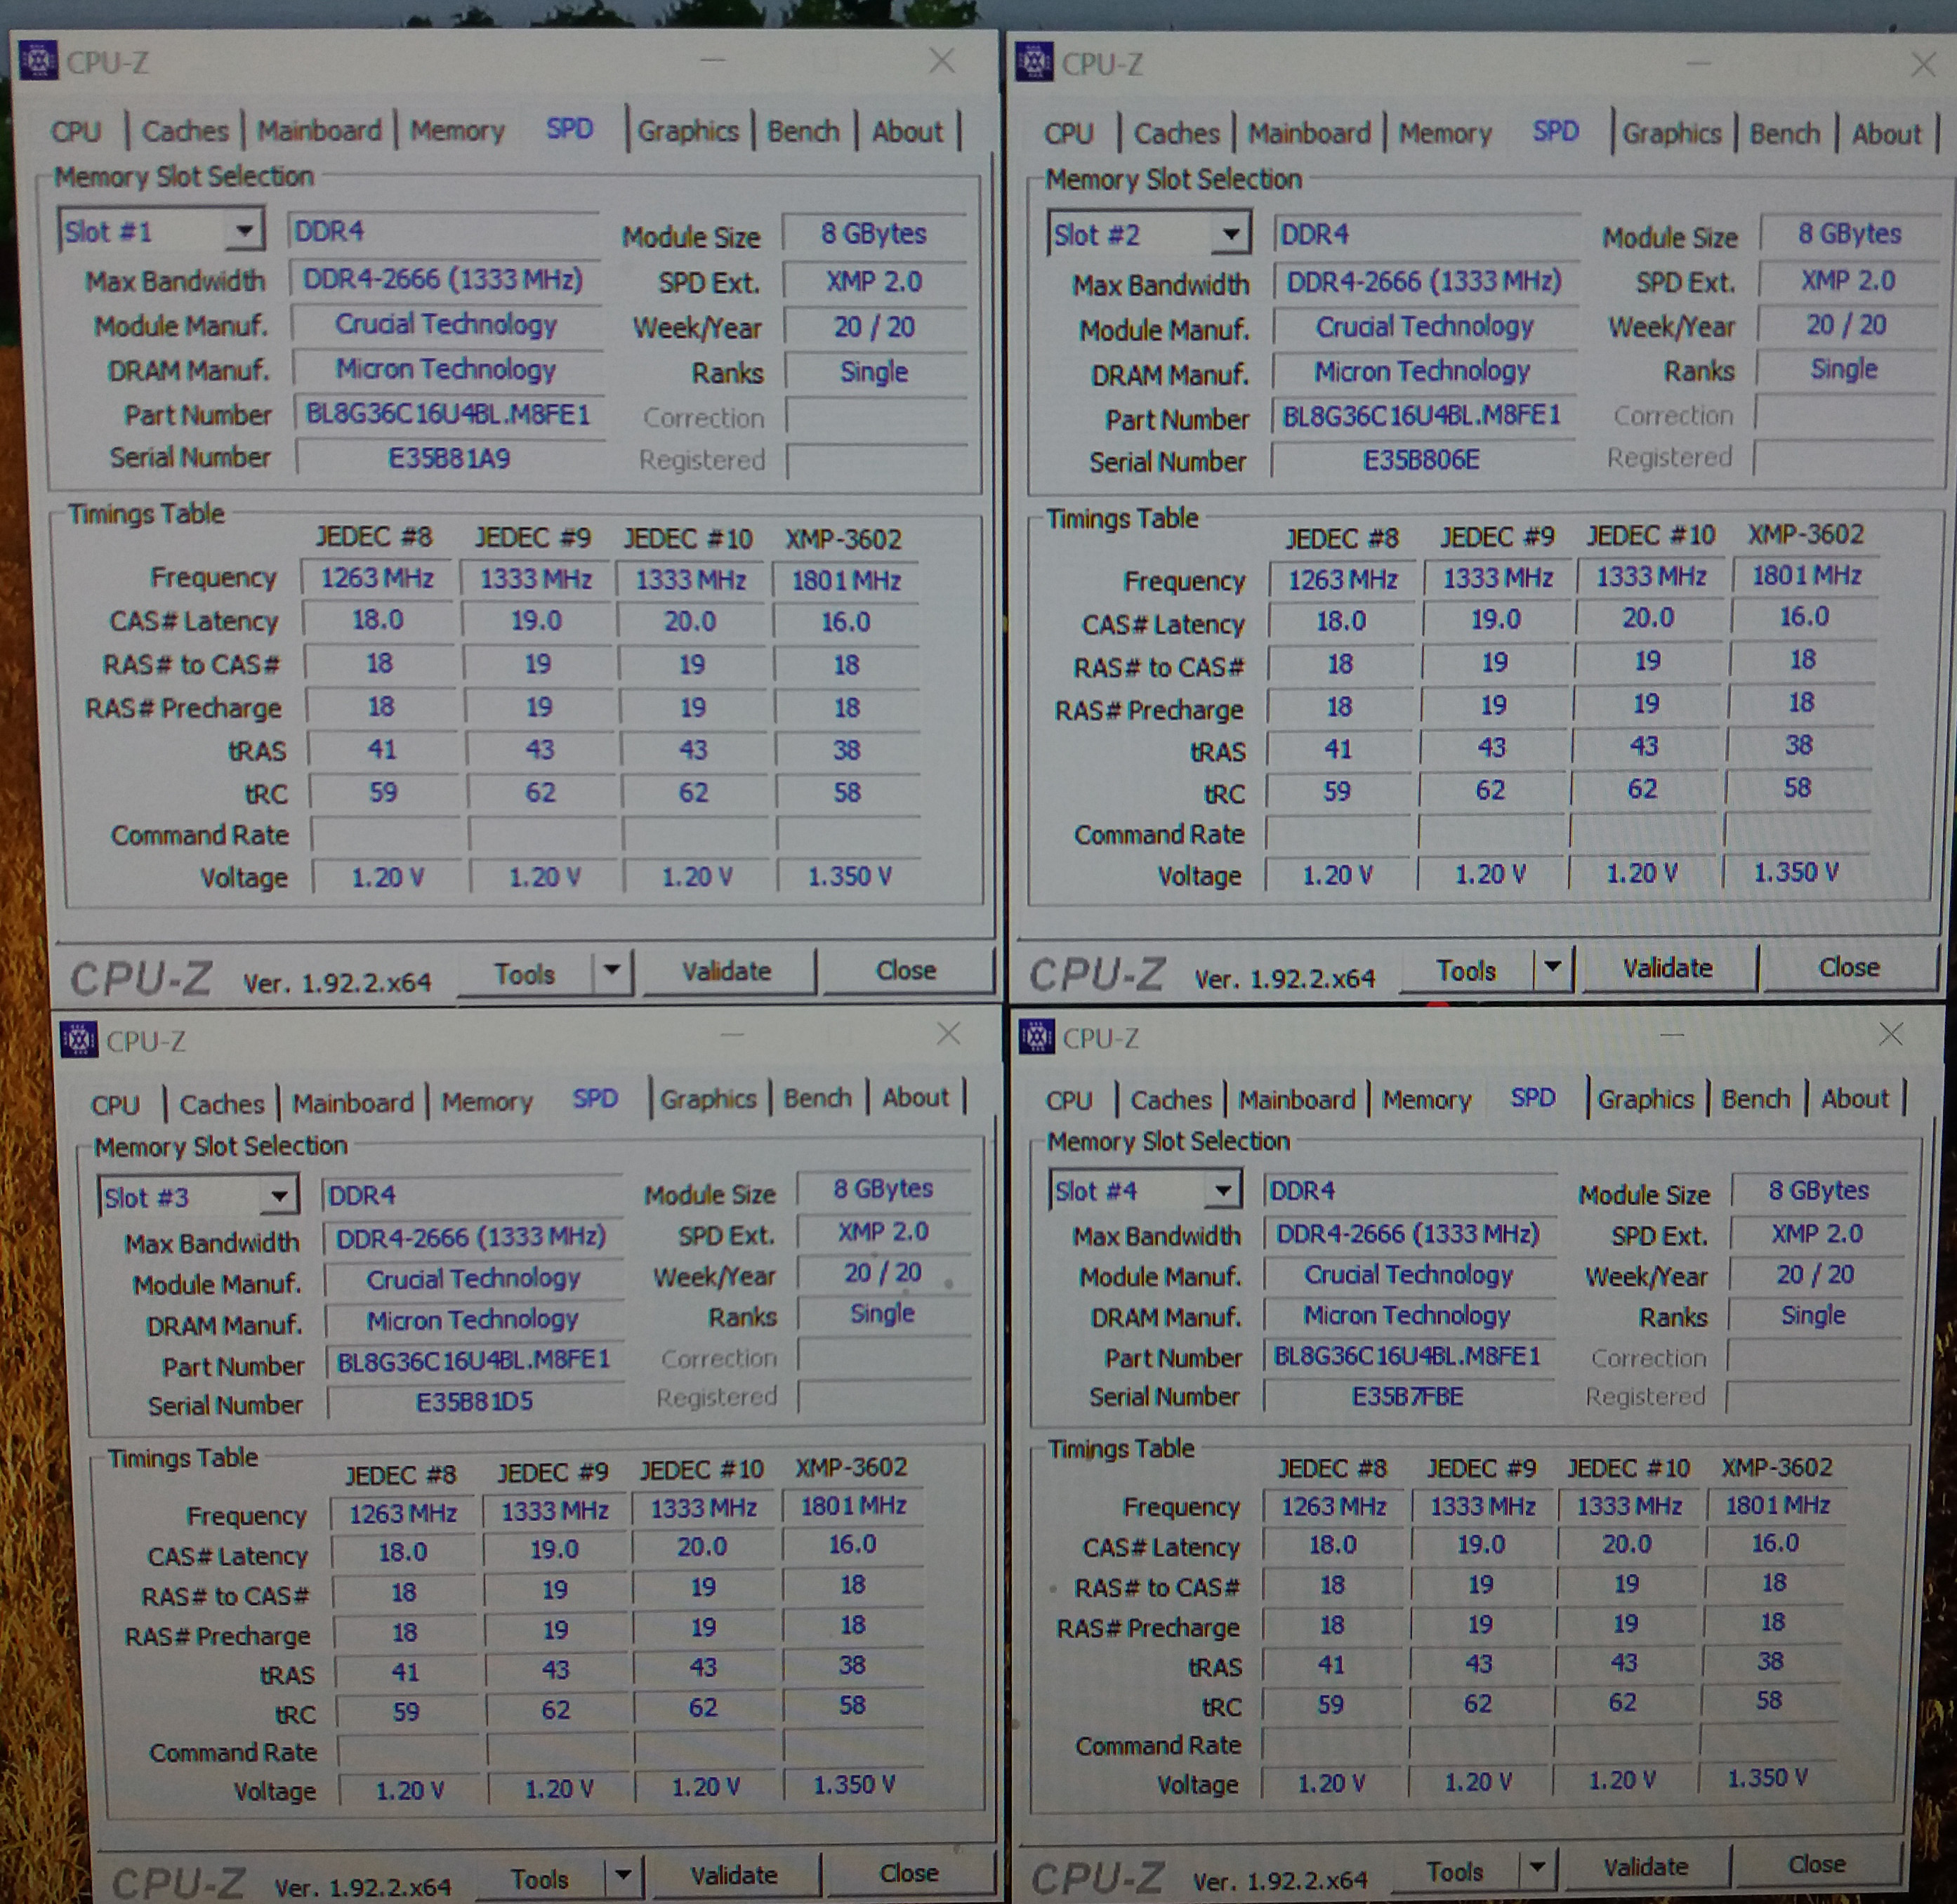
Task: Select Memory tab in Slot #1 window
Action: tap(457, 131)
